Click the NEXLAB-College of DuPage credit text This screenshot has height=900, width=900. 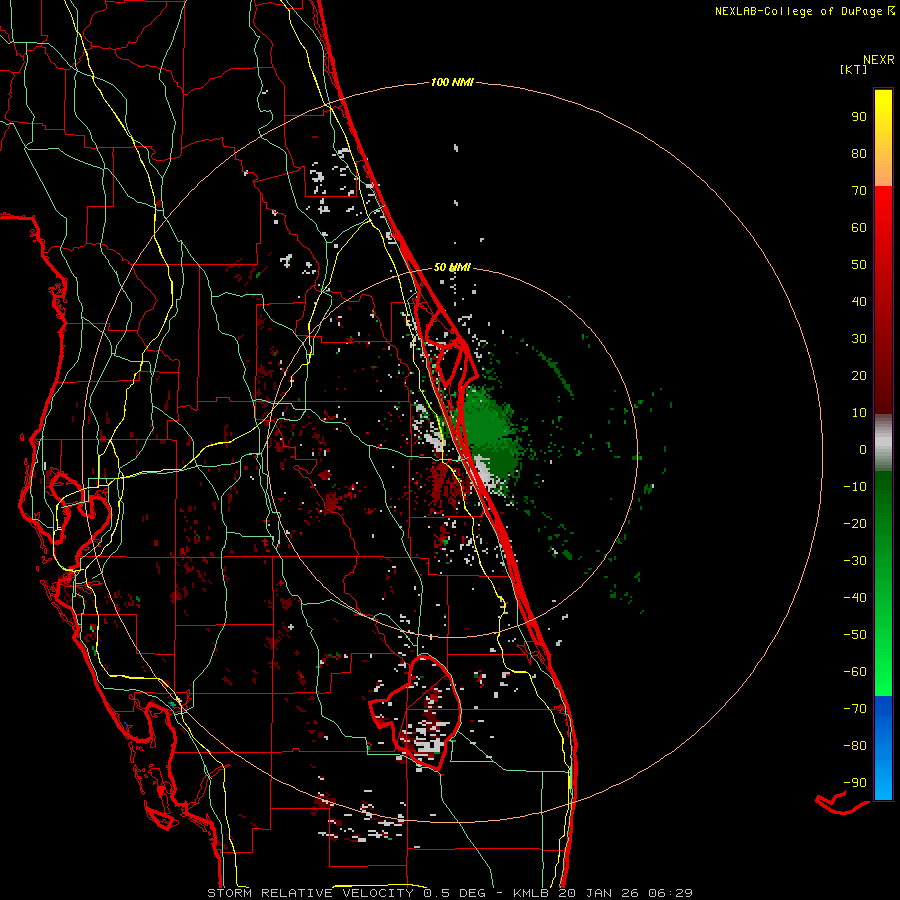point(804,11)
